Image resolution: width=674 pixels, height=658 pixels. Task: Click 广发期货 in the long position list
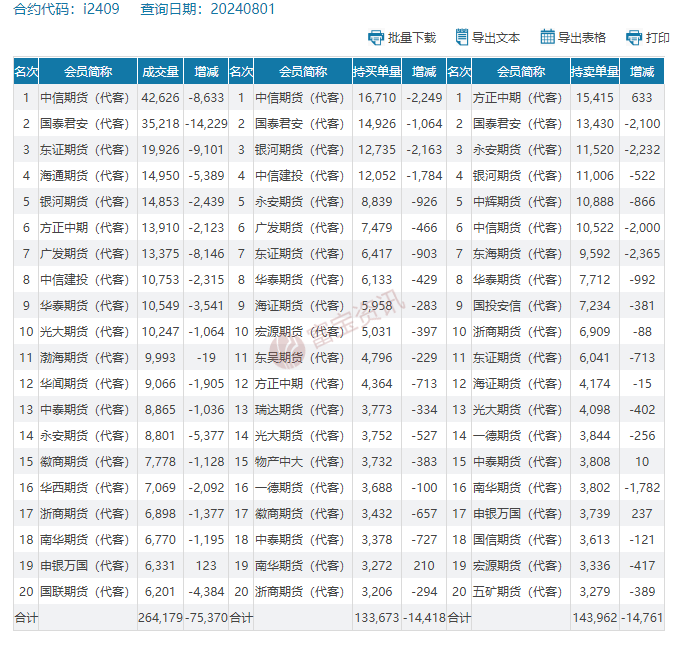point(300,228)
